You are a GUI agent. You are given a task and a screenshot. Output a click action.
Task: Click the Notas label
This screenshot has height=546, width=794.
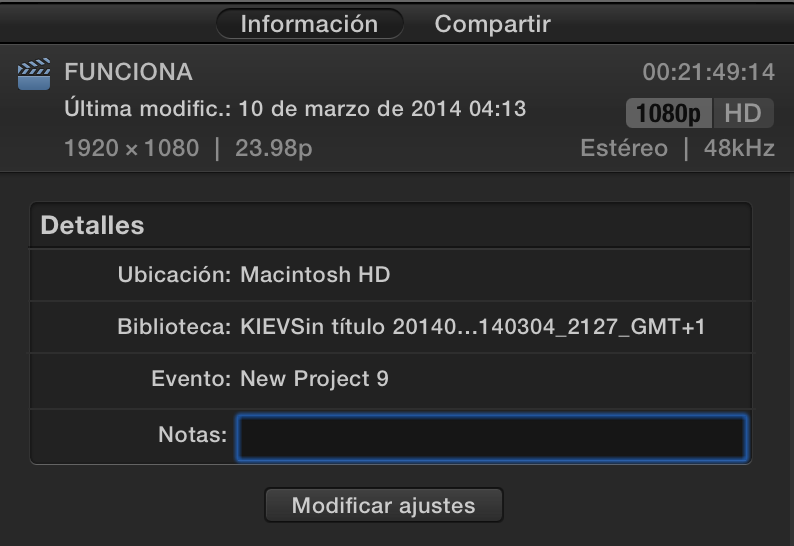click(x=192, y=435)
